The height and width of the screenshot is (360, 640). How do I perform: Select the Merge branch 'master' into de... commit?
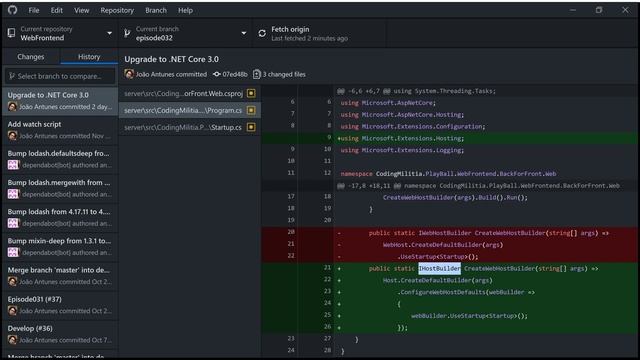pos(60,276)
